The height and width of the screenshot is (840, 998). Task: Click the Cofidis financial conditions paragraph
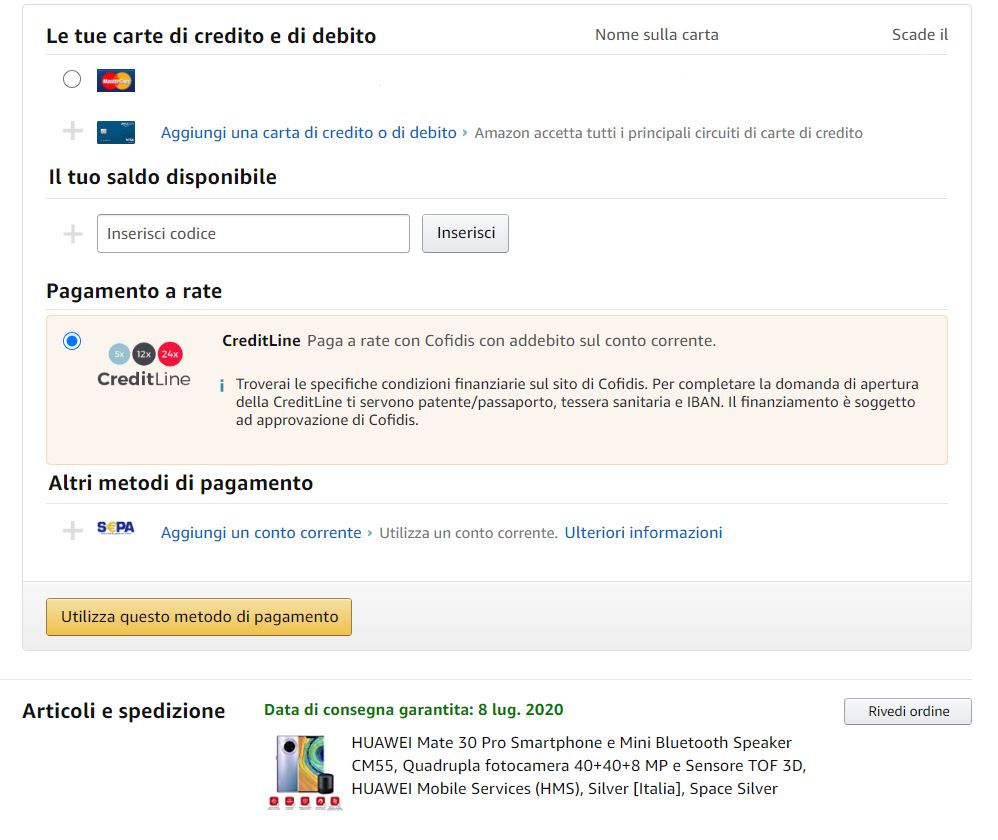click(577, 402)
